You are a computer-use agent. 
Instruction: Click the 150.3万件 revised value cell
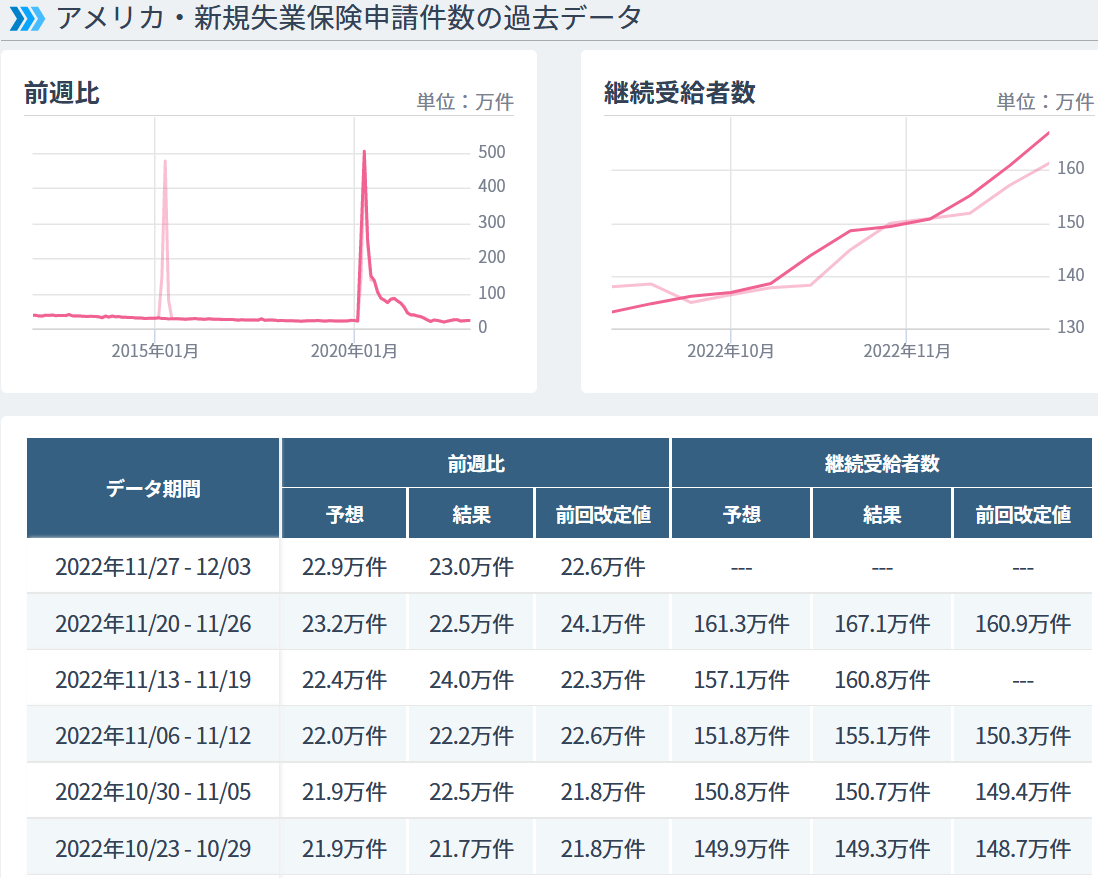pyautogui.click(x=1022, y=735)
